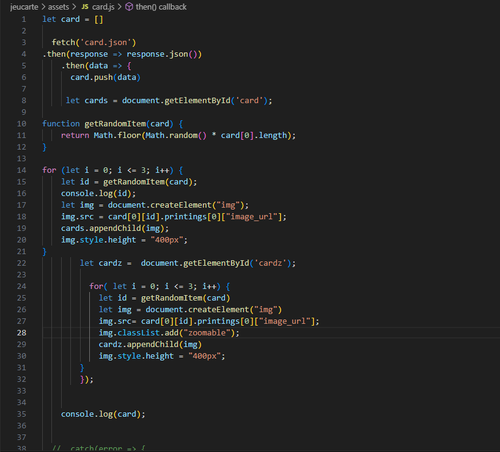Click 'for( let i = 0; i <= 3; i++) {' on line 24
Viewport: 500px width, 452px height.
pos(160,287)
